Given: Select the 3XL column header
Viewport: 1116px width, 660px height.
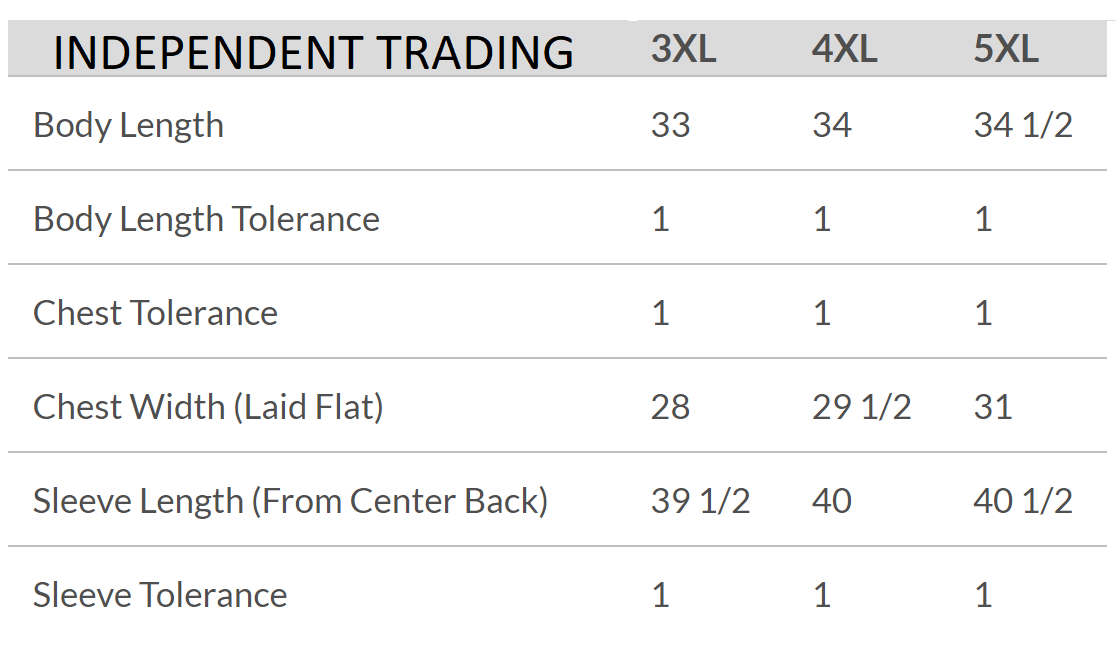Looking at the screenshot, I should point(683,49).
